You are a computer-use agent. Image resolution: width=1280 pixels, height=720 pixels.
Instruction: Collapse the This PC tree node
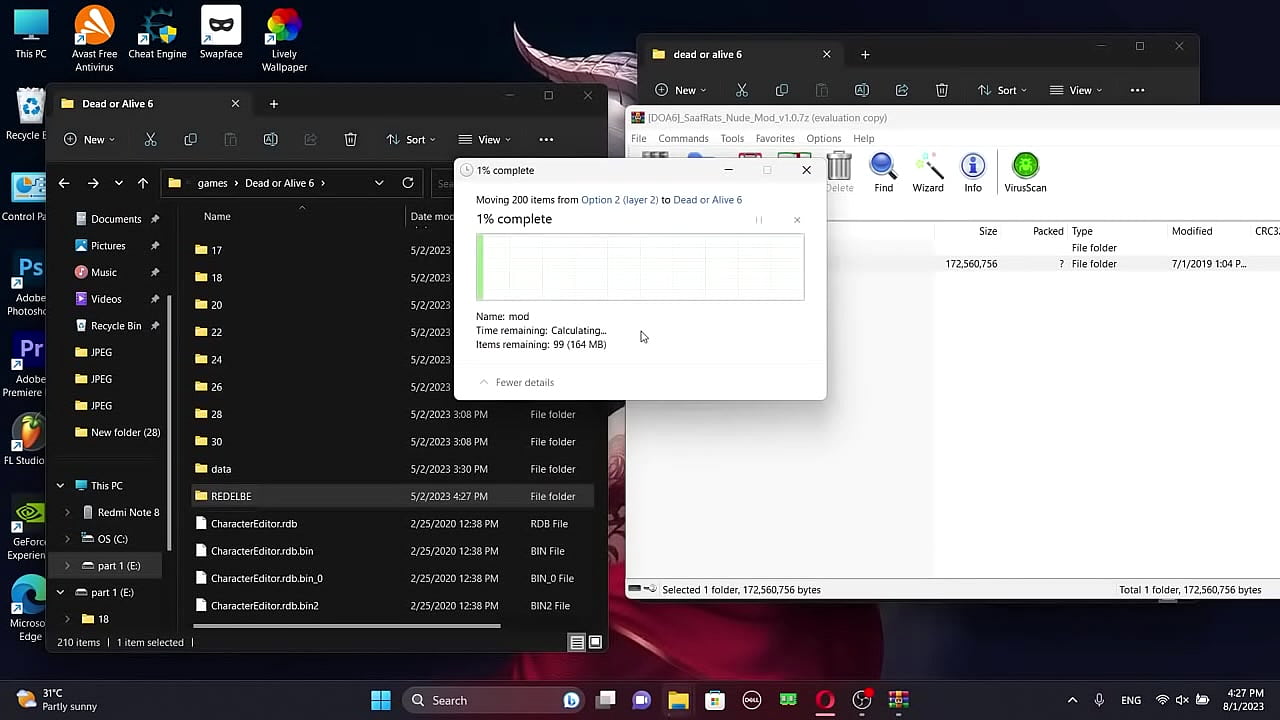[60, 486]
